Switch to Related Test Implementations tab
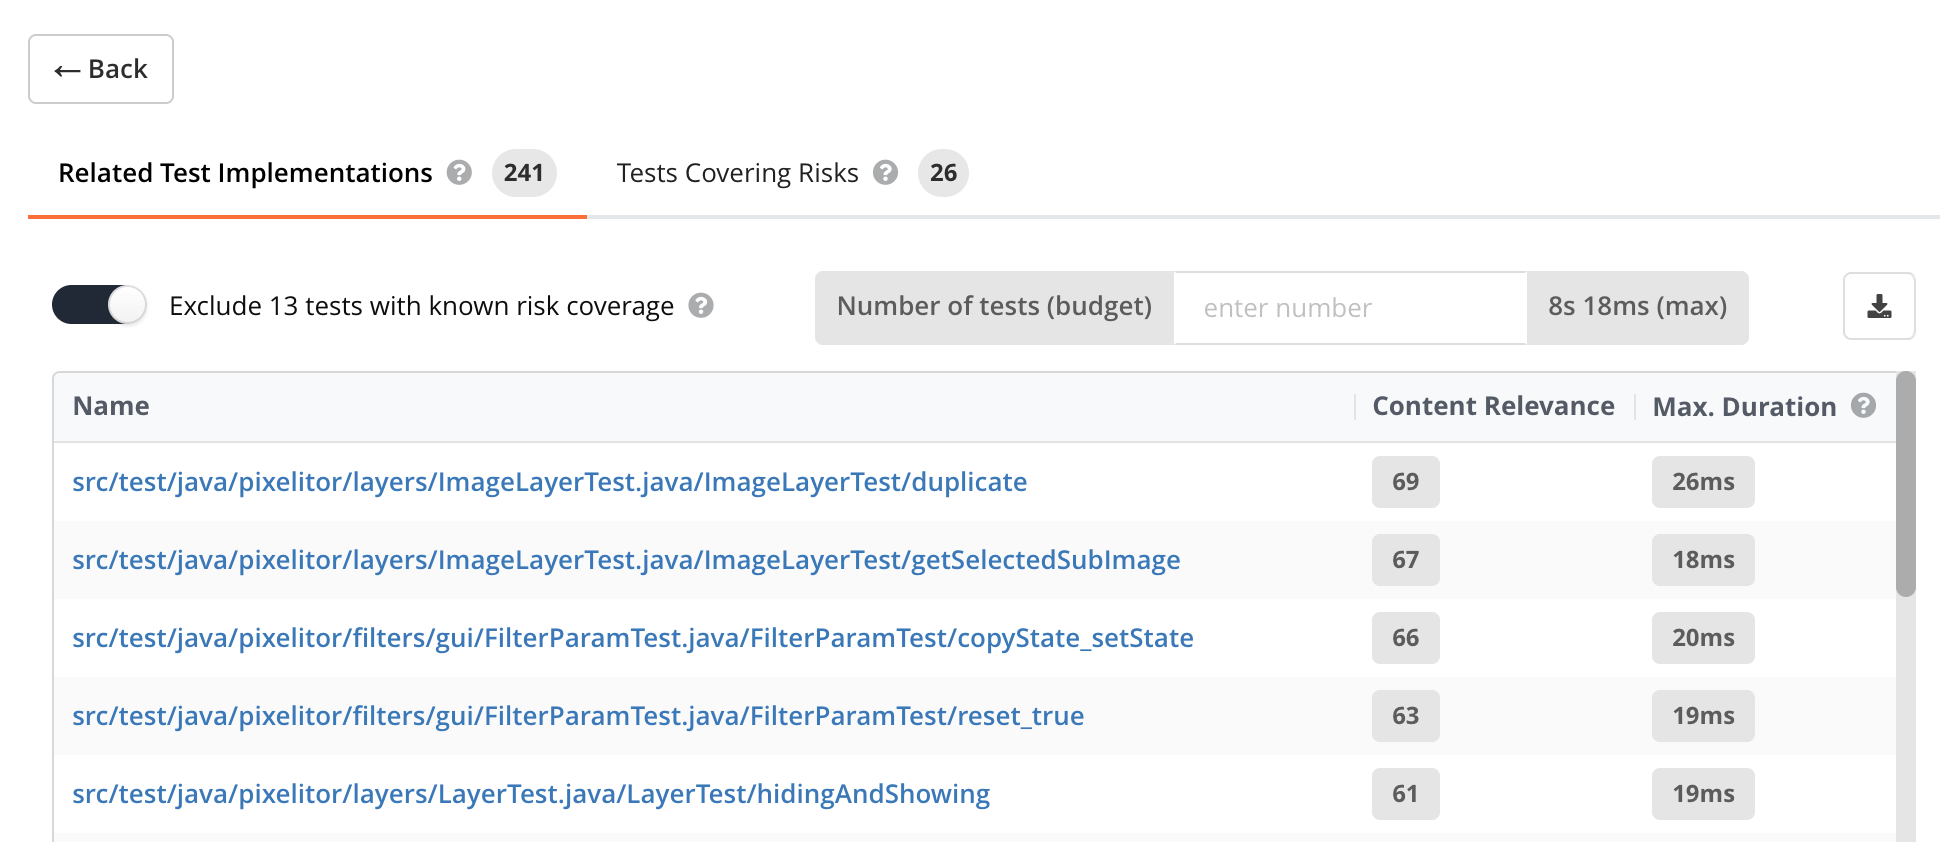1942x842 pixels. (307, 173)
